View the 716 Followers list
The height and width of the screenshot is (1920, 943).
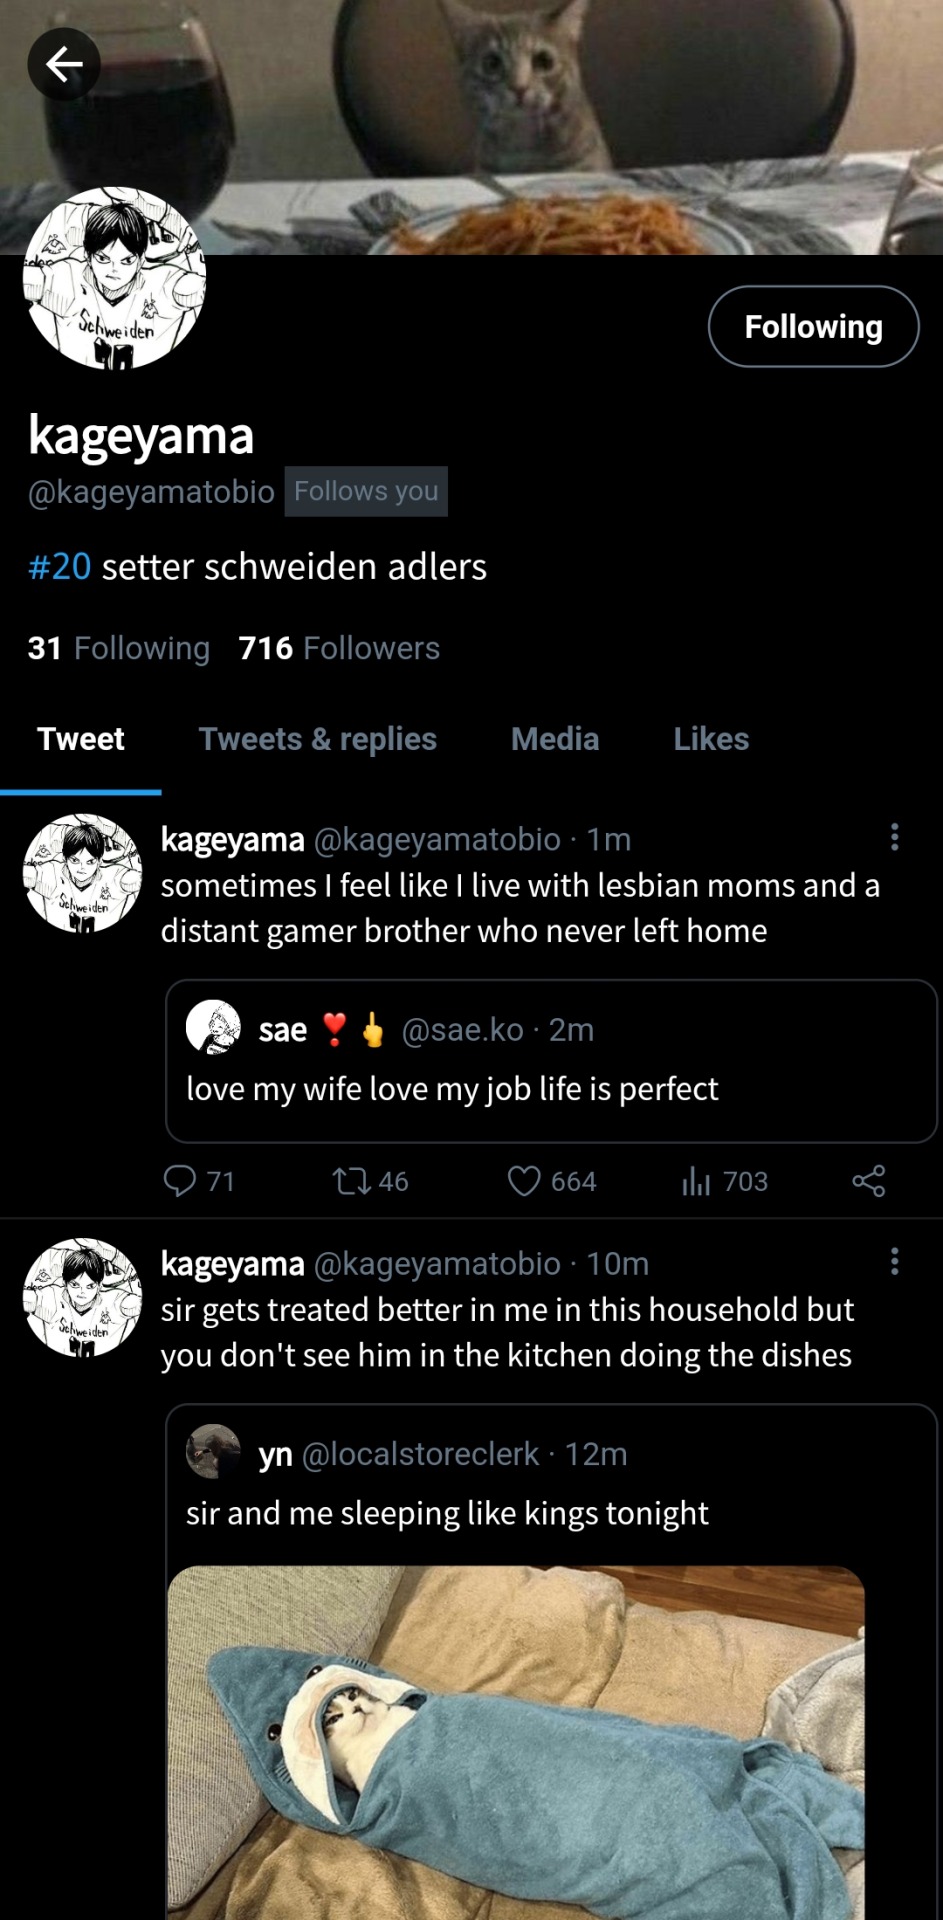click(339, 648)
